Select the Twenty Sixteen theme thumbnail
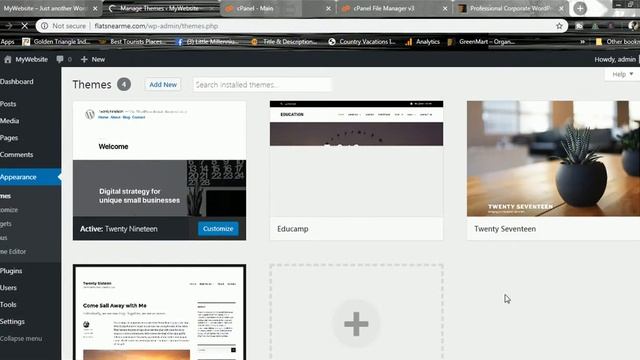 pyautogui.click(x=160, y=313)
